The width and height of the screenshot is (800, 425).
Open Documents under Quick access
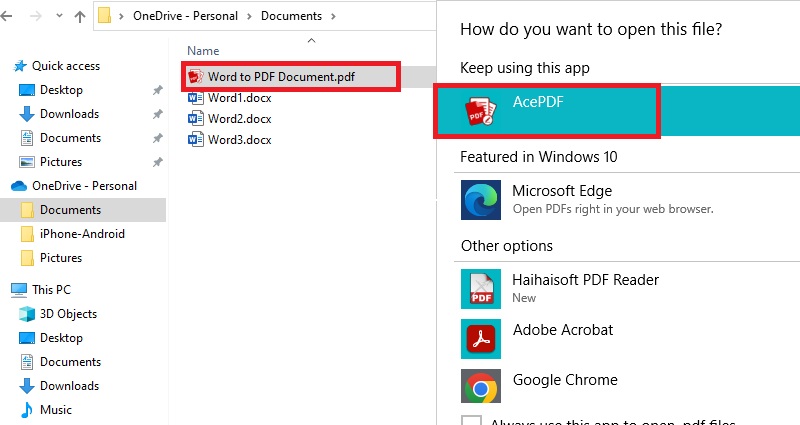(x=70, y=138)
